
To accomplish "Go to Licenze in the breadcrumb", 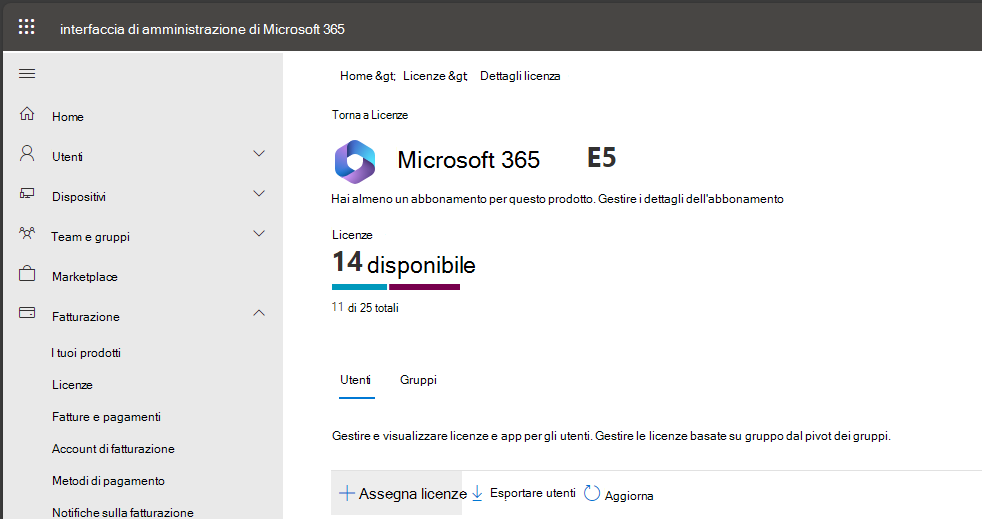I will tap(424, 76).
